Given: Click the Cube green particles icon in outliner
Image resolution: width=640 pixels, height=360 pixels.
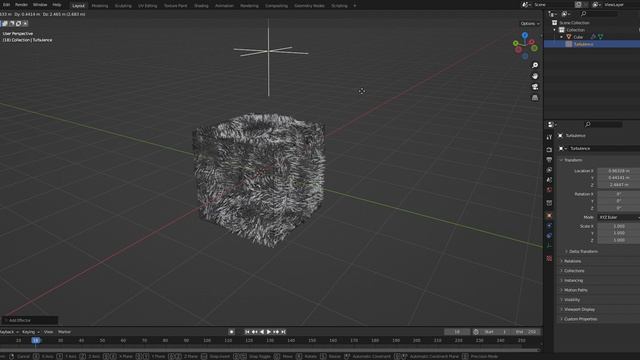Looking at the screenshot, I should [x=600, y=37].
